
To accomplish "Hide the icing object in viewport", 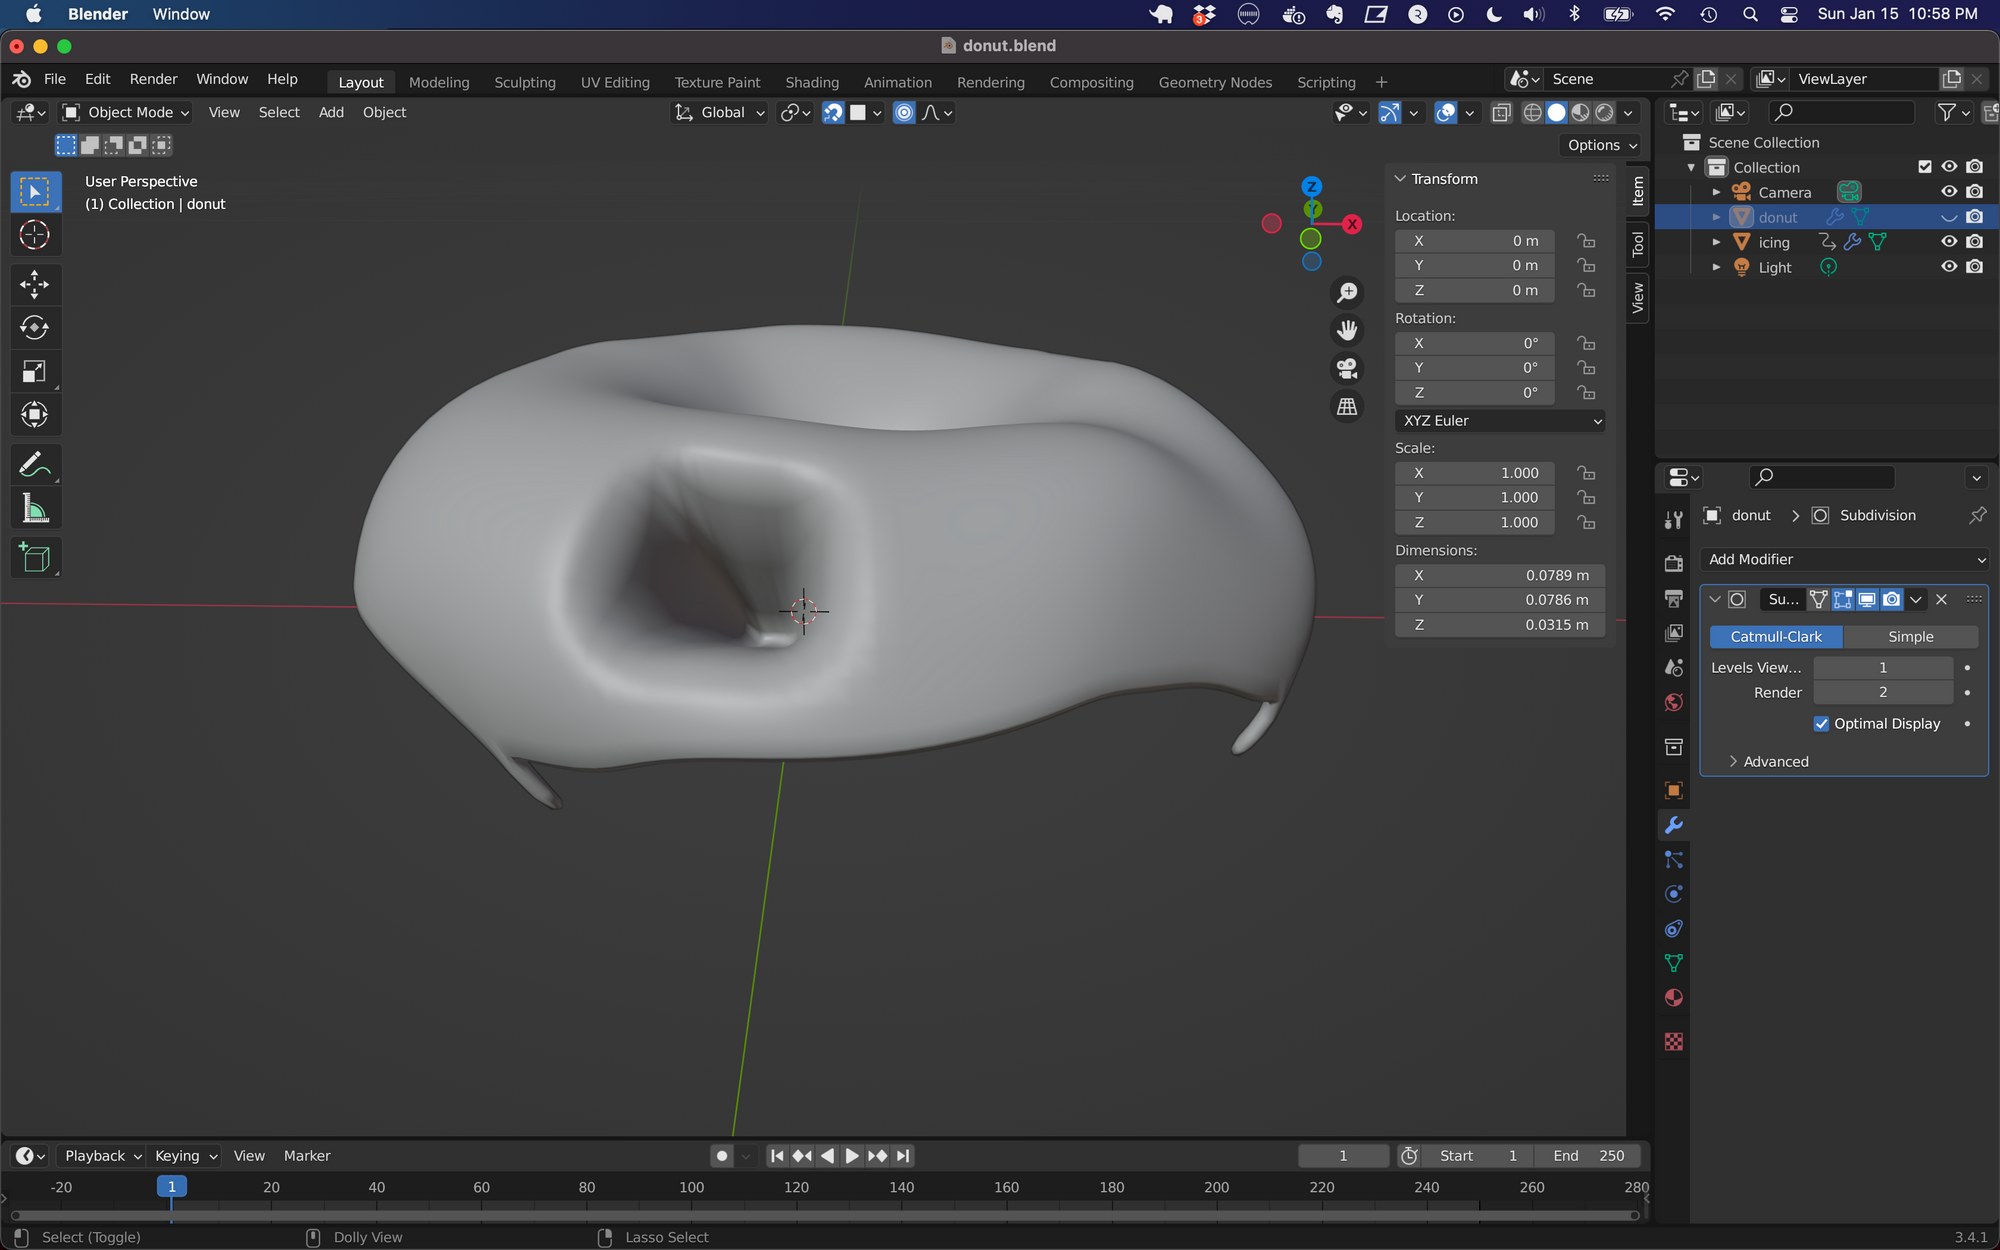I will click(x=1948, y=242).
